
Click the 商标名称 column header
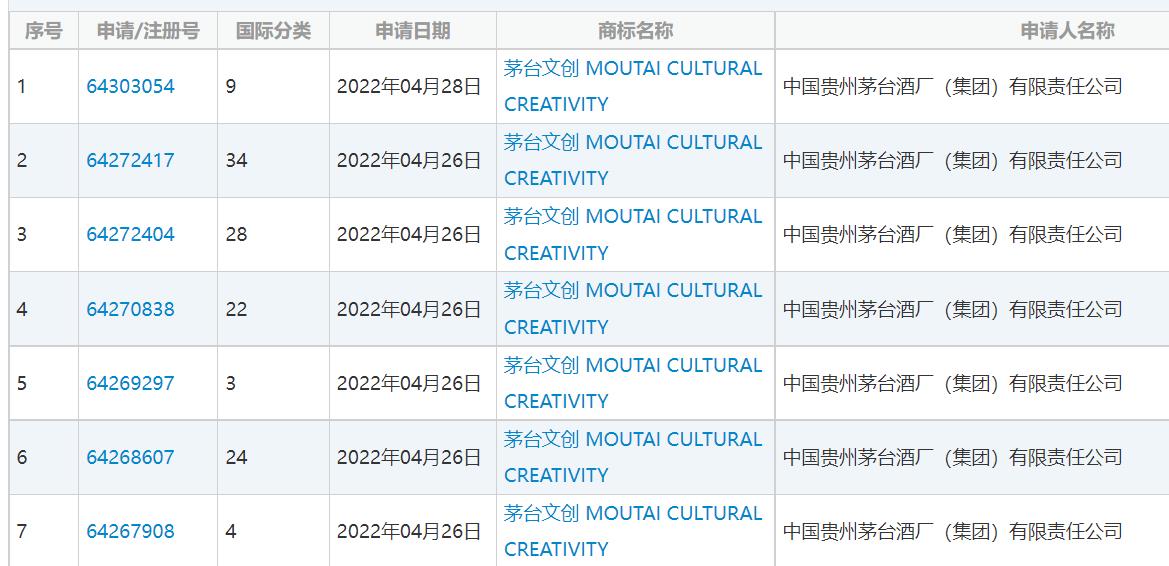point(635,31)
